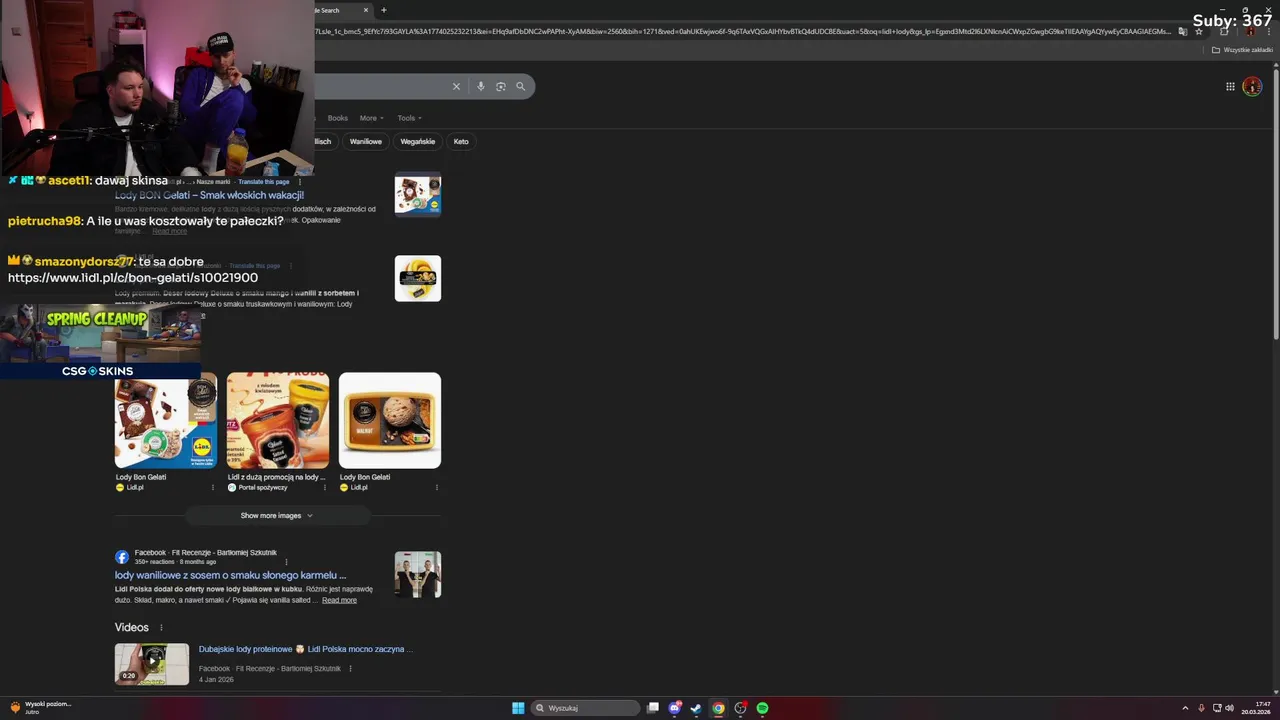
Task: Open the Google apps grid
Action: point(1230,87)
